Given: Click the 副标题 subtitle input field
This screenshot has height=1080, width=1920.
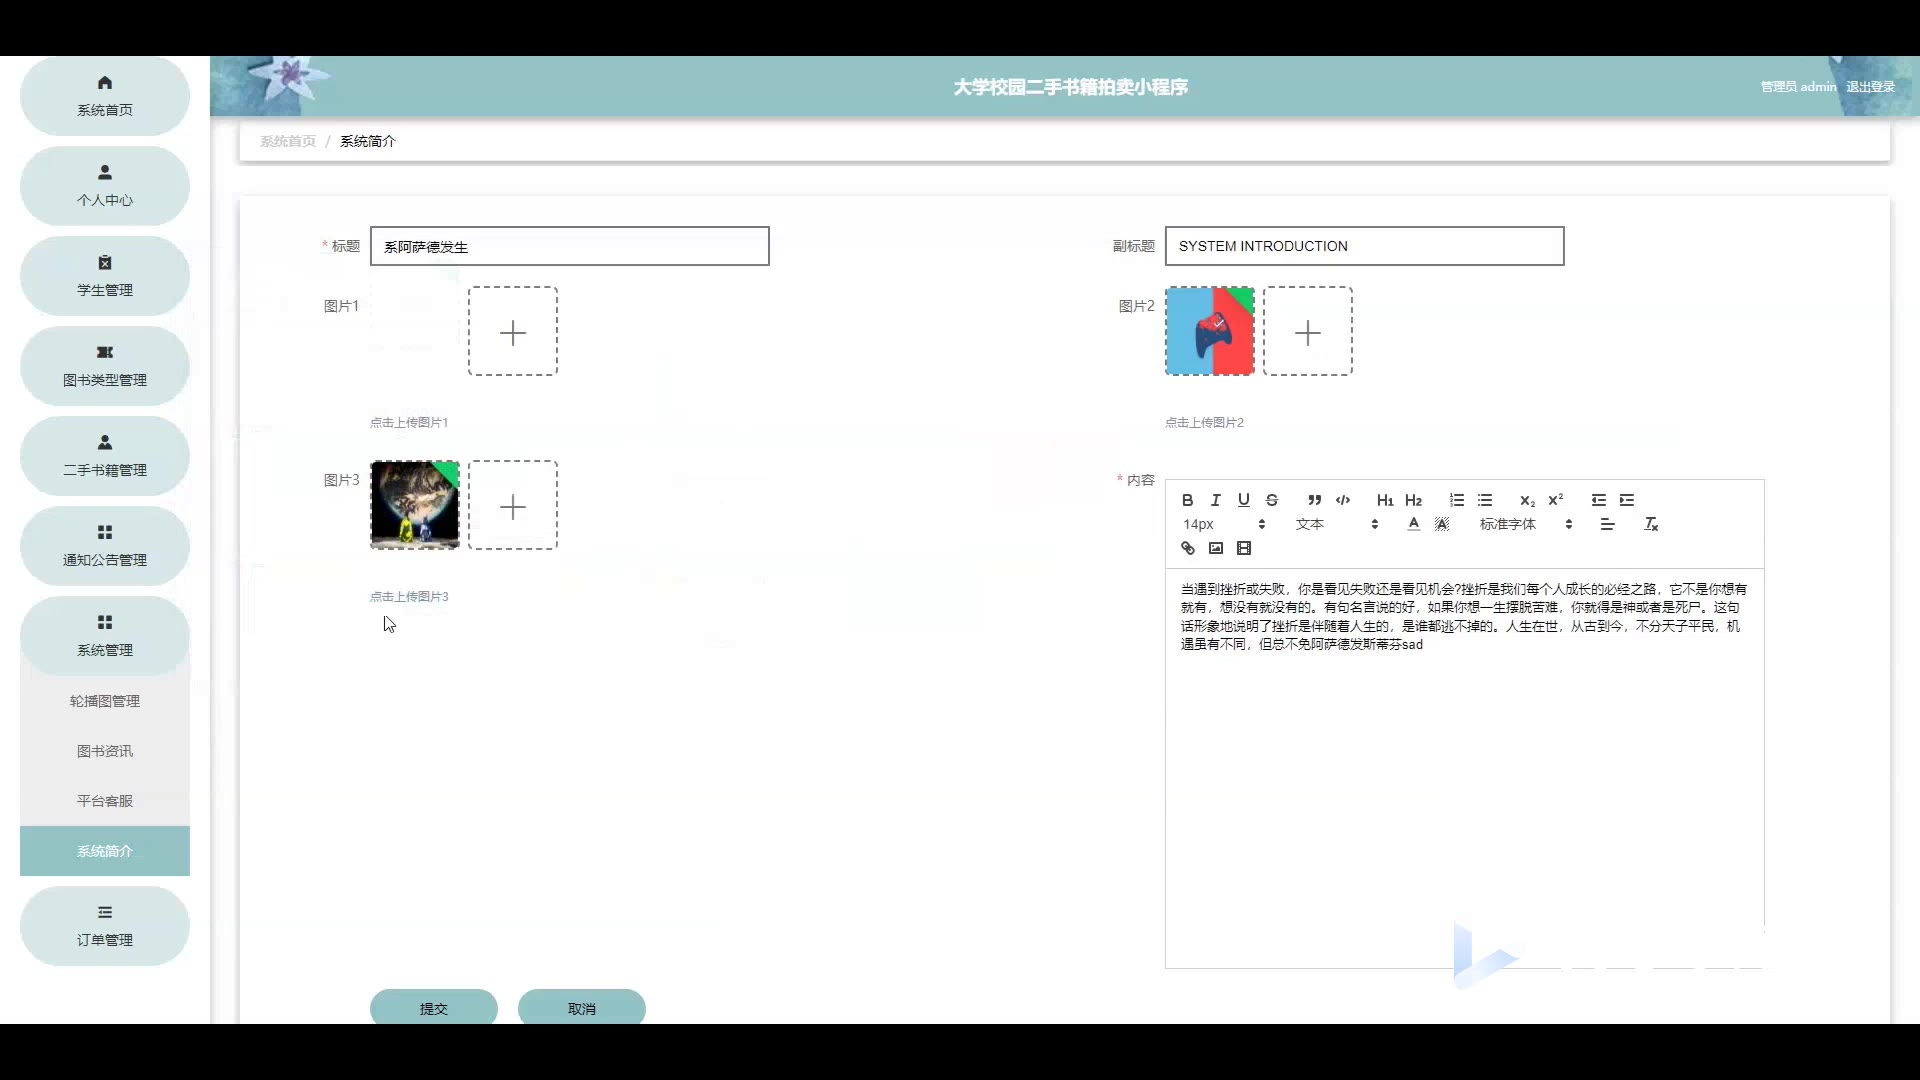Looking at the screenshot, I should tap(1364, 246).
